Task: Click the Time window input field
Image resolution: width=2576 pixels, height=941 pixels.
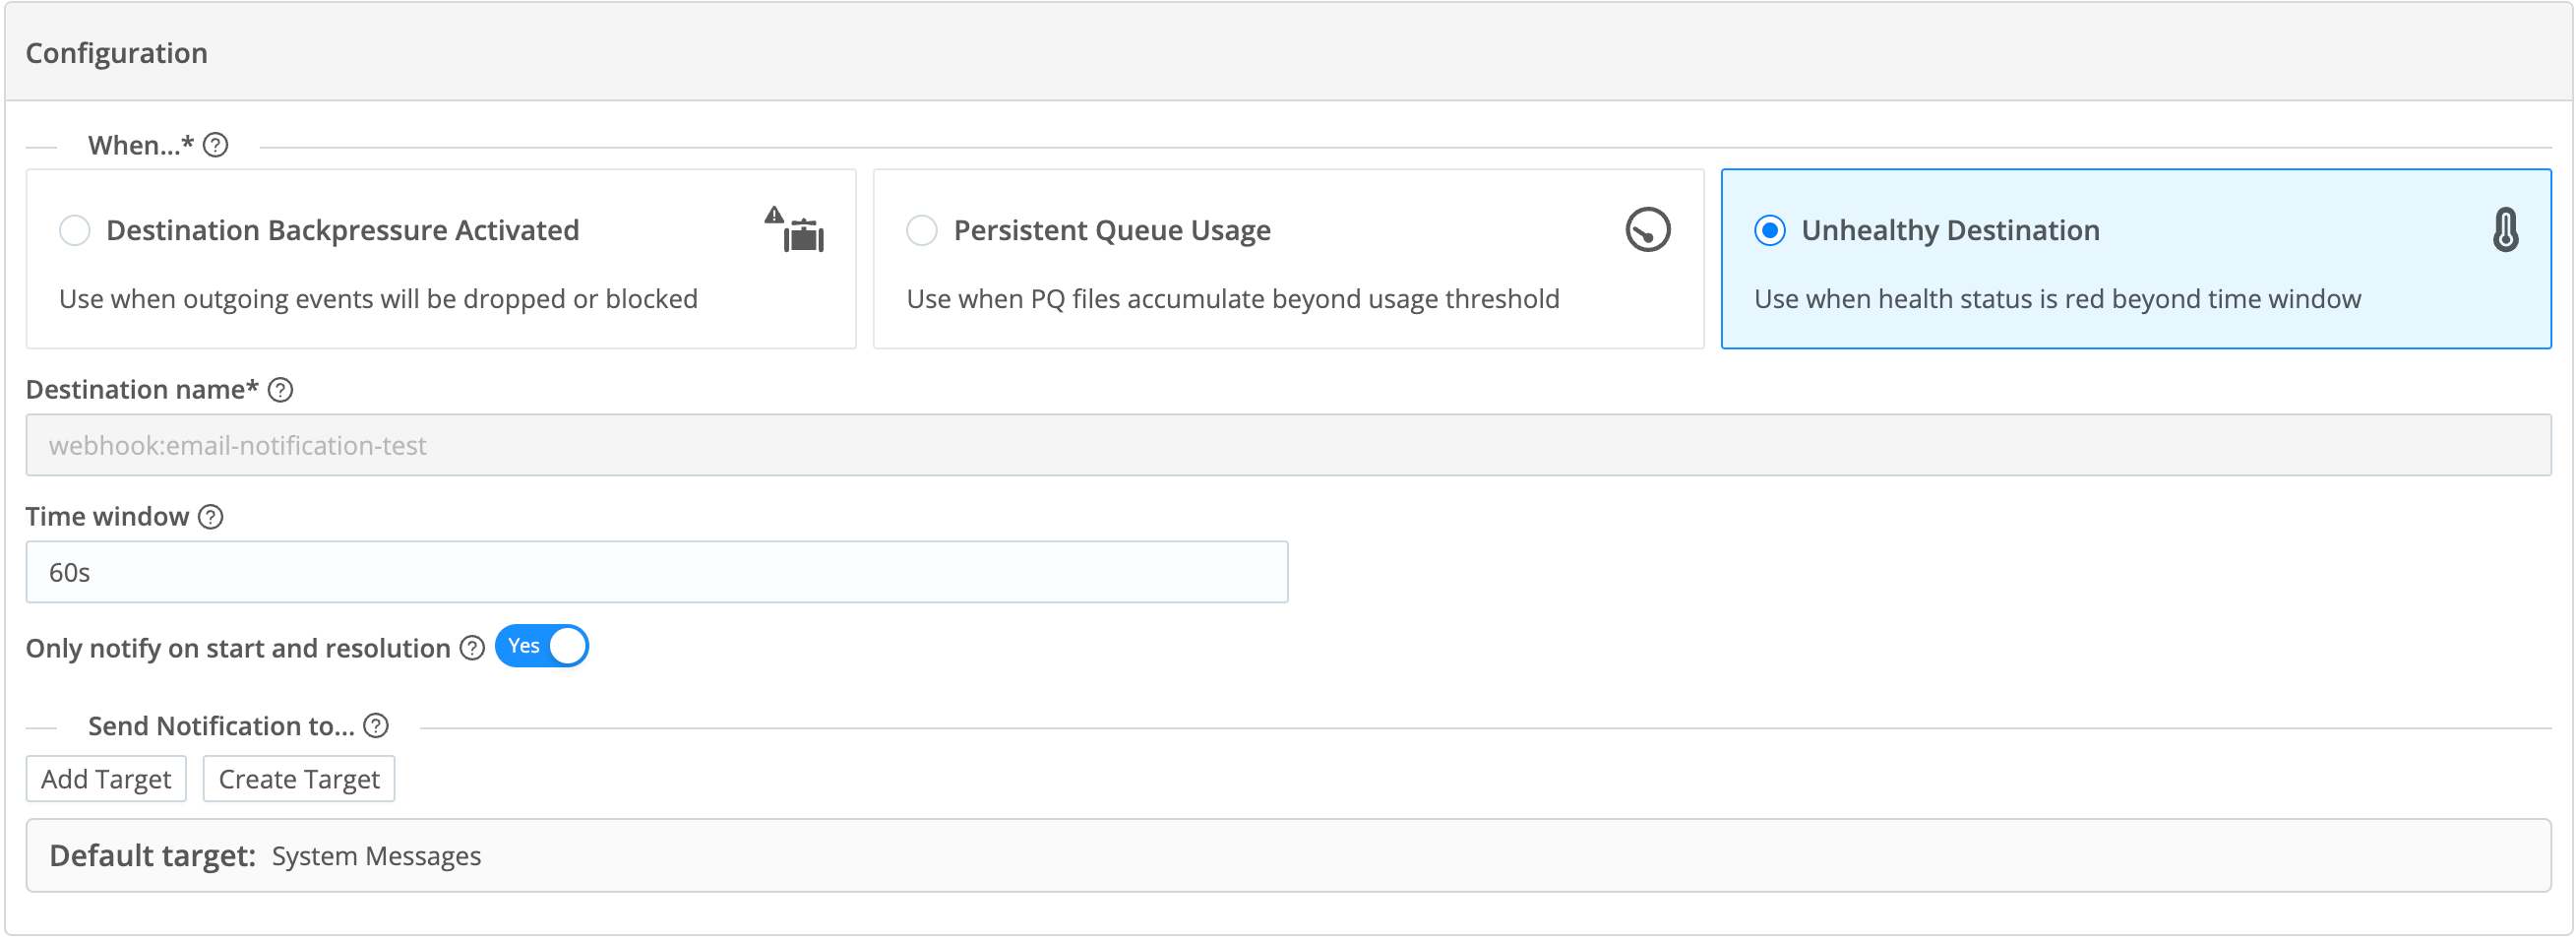Action: 656,573
